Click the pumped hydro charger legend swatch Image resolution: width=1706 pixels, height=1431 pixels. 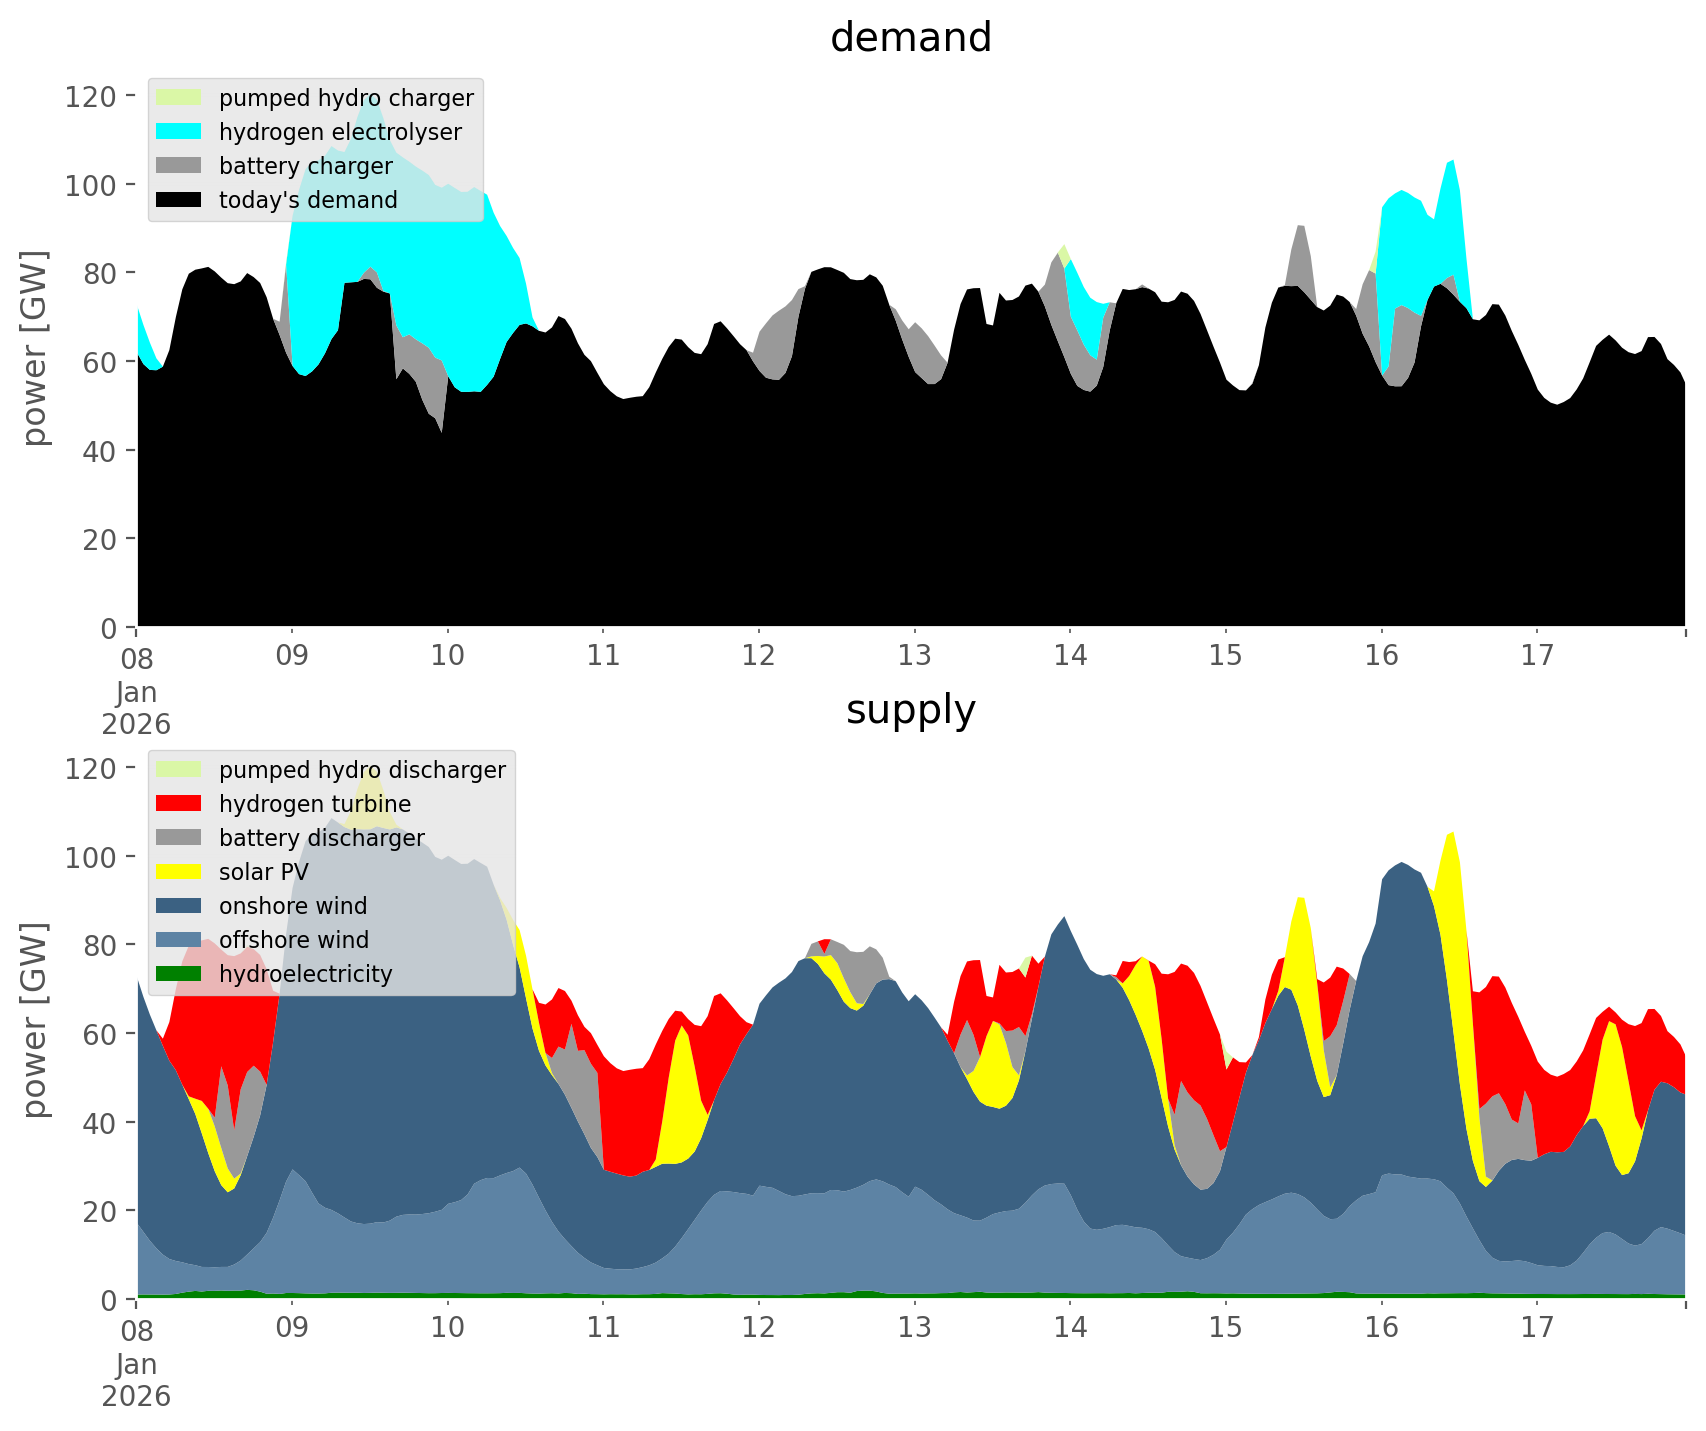coord(179,98)
